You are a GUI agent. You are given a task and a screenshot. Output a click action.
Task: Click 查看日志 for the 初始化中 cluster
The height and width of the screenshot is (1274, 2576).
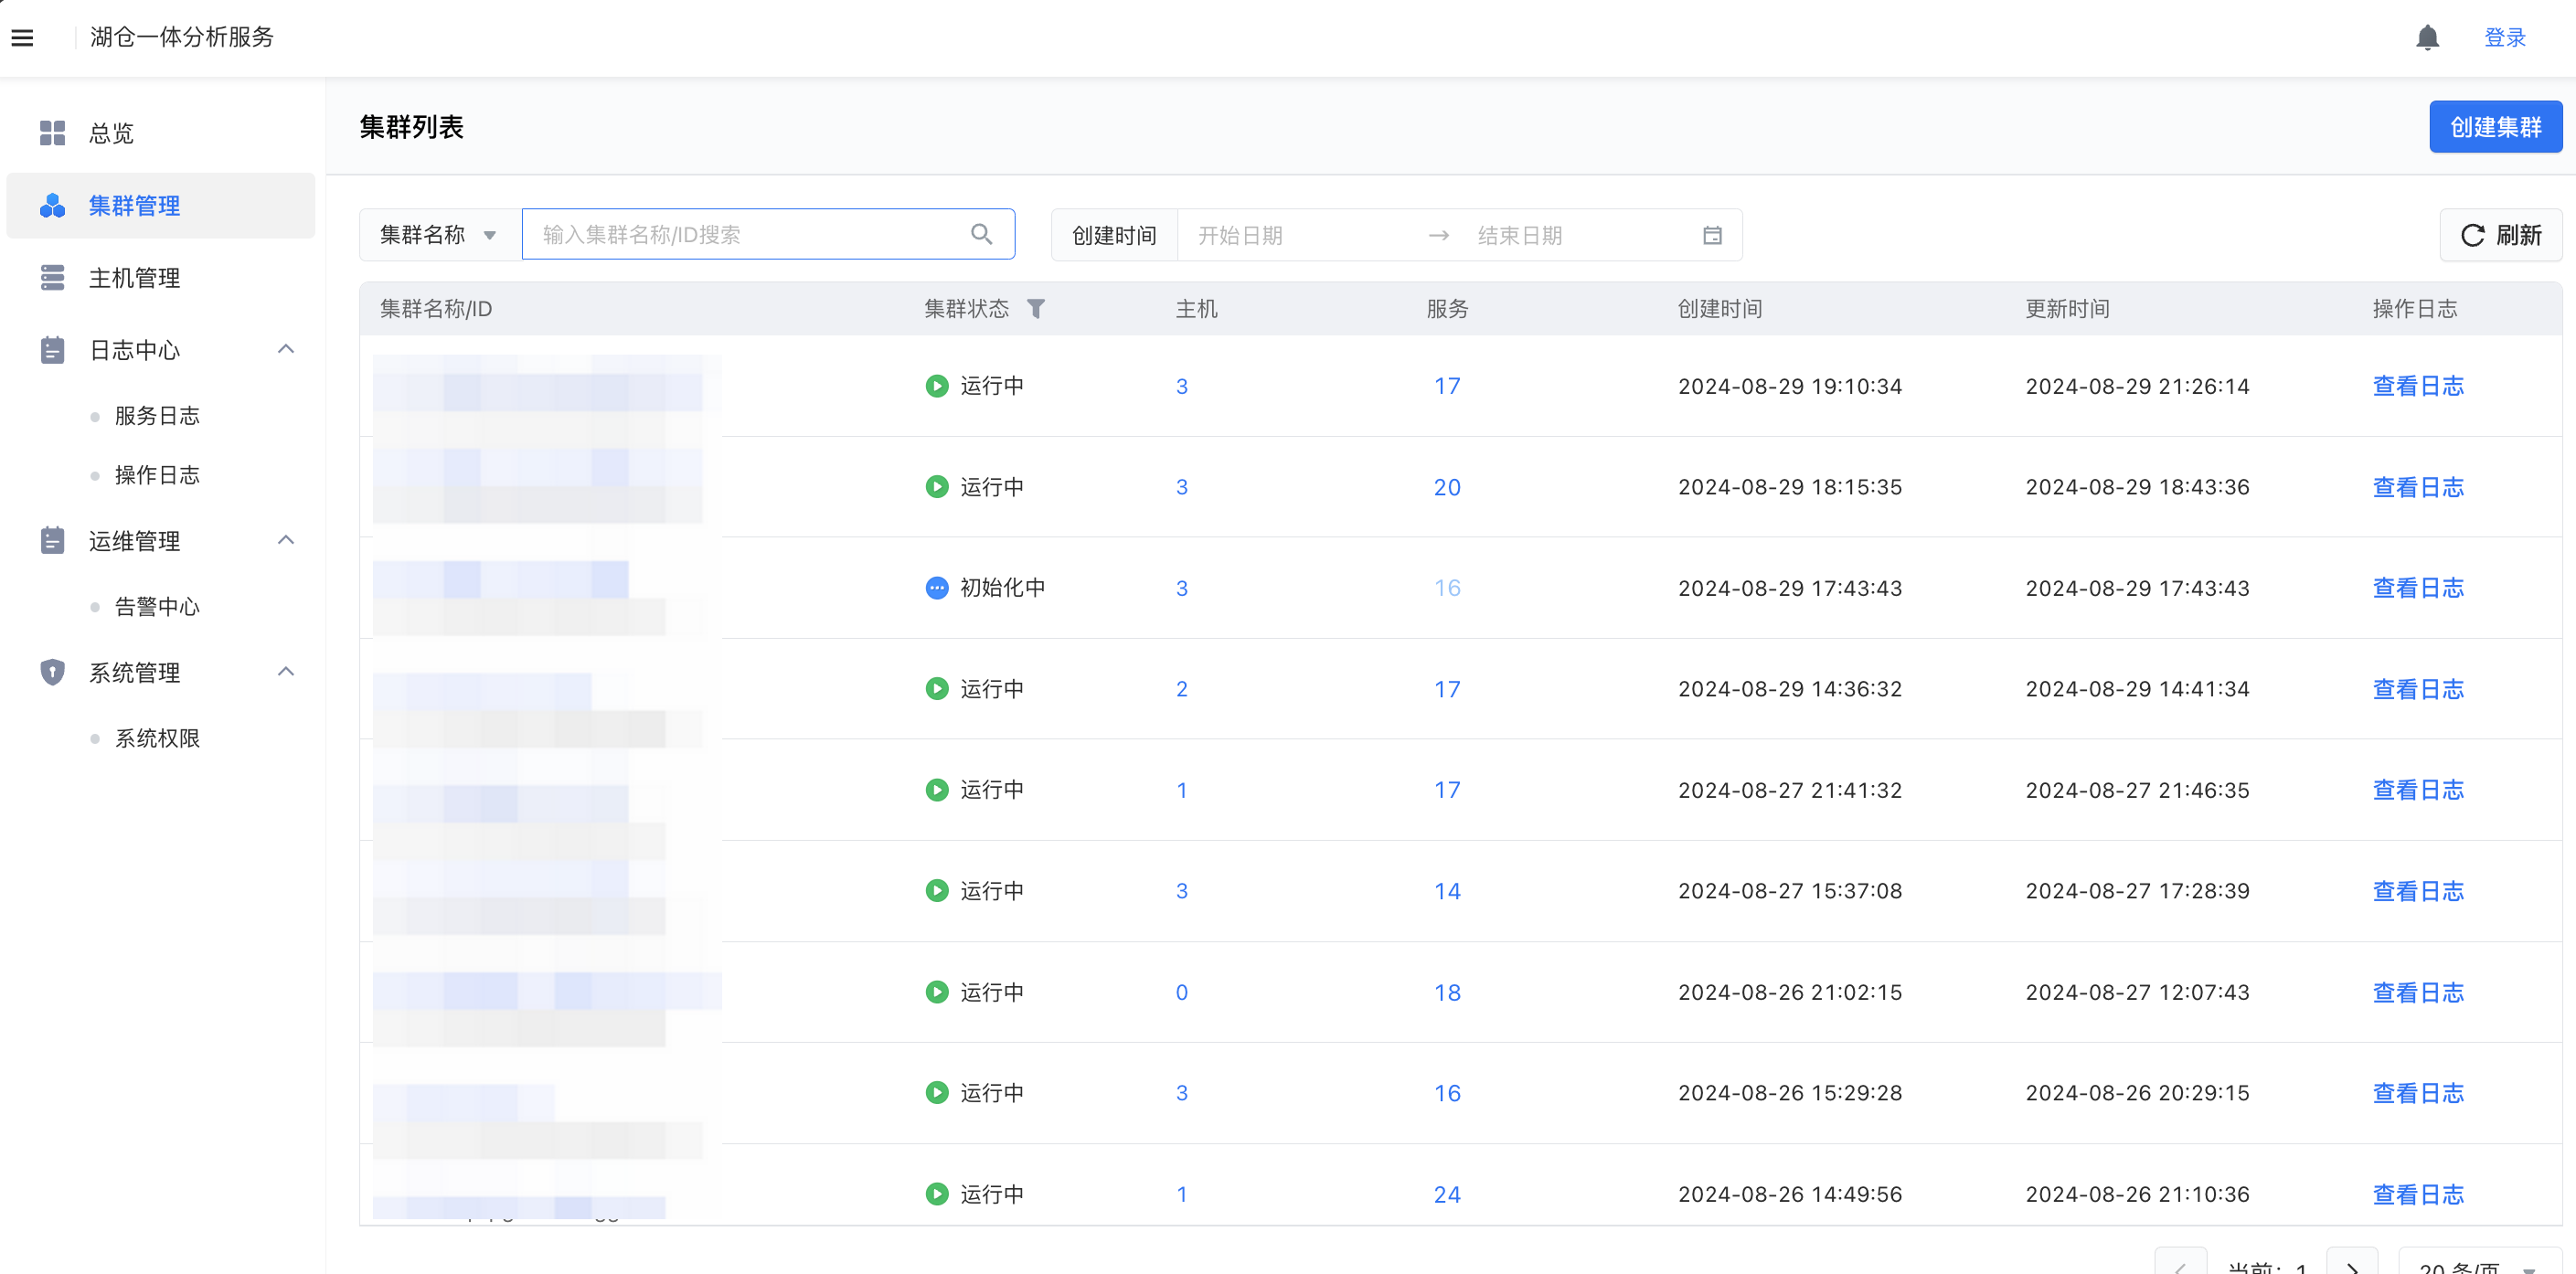pos(2418,588)
